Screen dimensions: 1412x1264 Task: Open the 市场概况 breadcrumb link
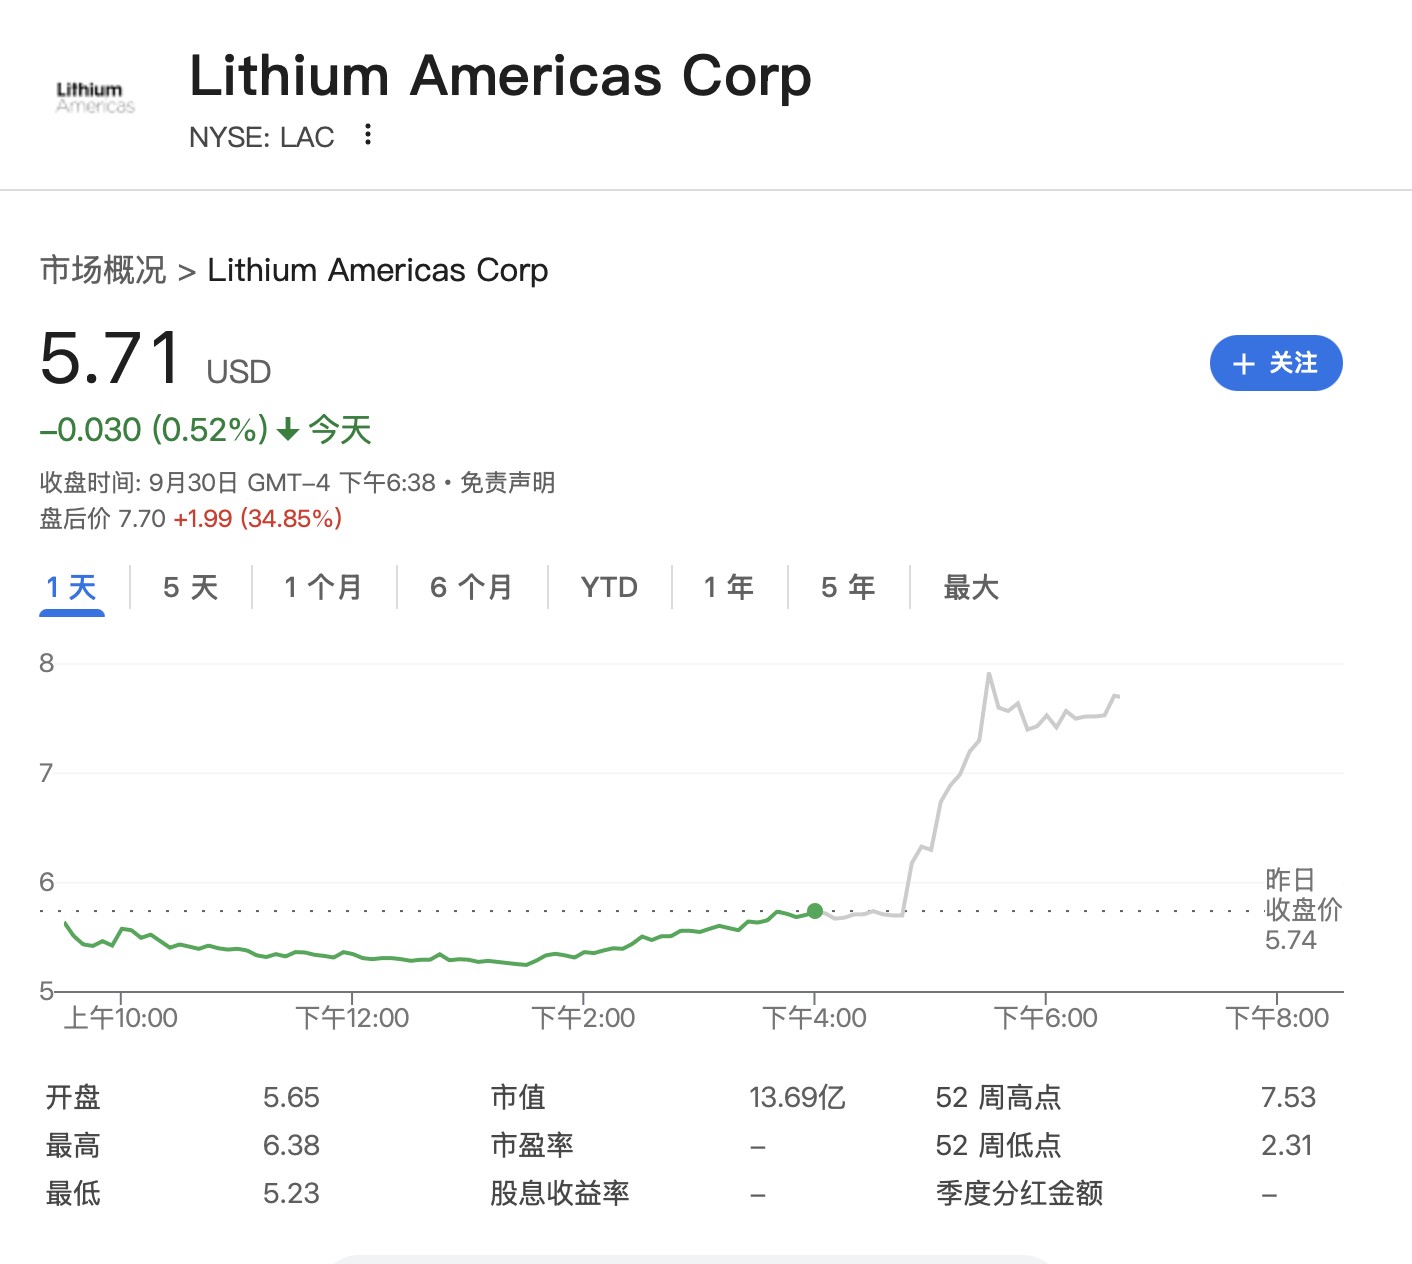coord(103,270)
